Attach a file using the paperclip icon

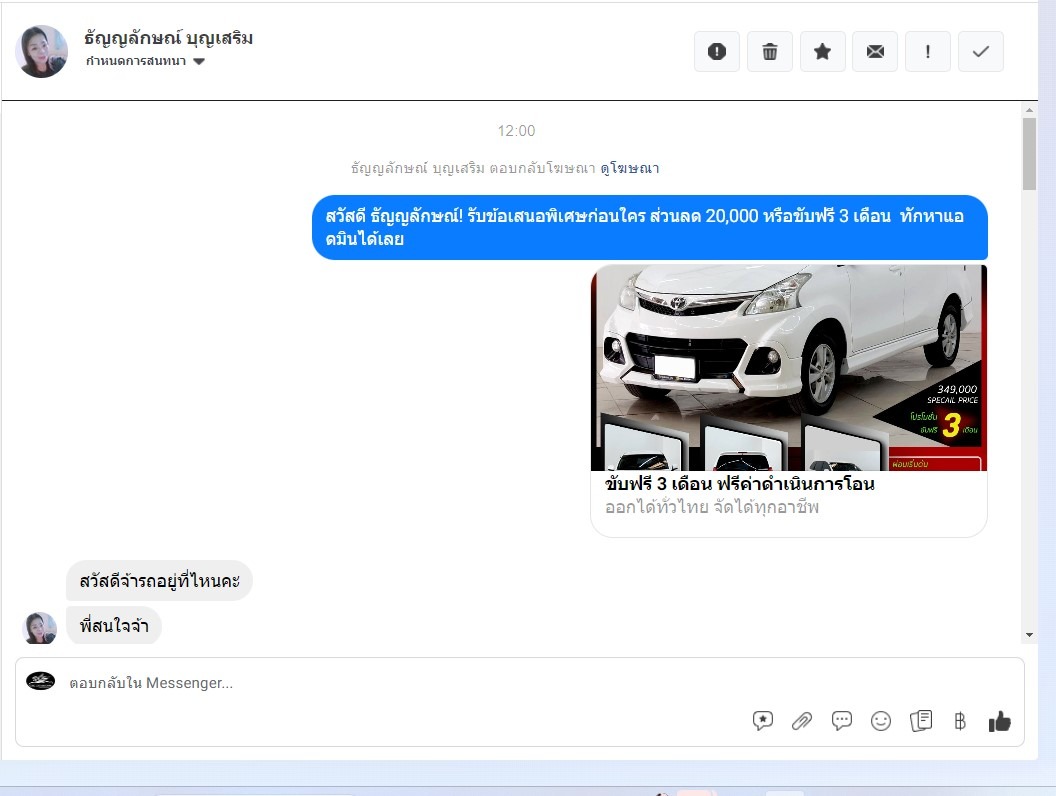point(801,721)
